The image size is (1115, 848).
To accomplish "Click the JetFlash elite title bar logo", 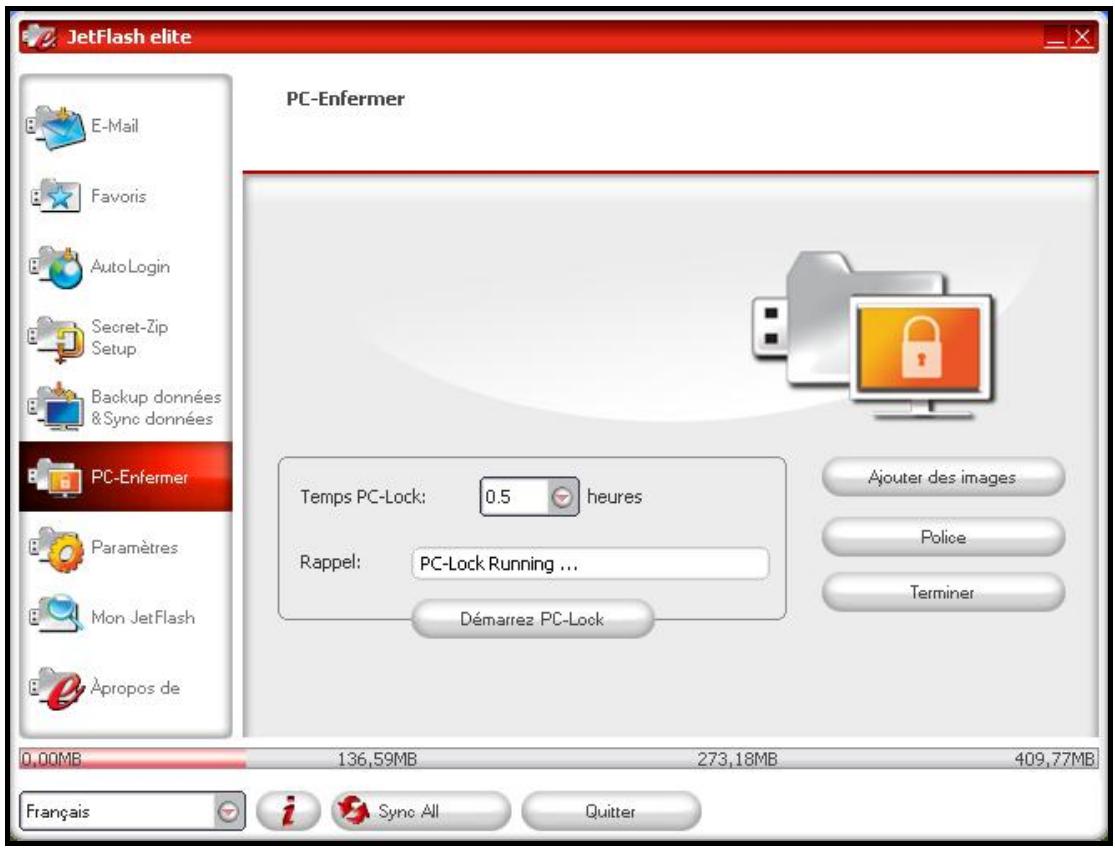I will point(39,37).
